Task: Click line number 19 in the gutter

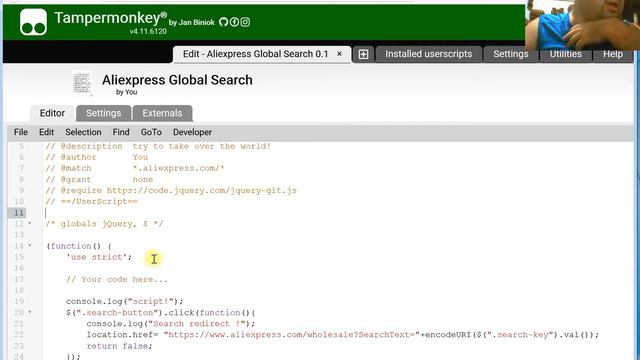Action: (19, 301)
